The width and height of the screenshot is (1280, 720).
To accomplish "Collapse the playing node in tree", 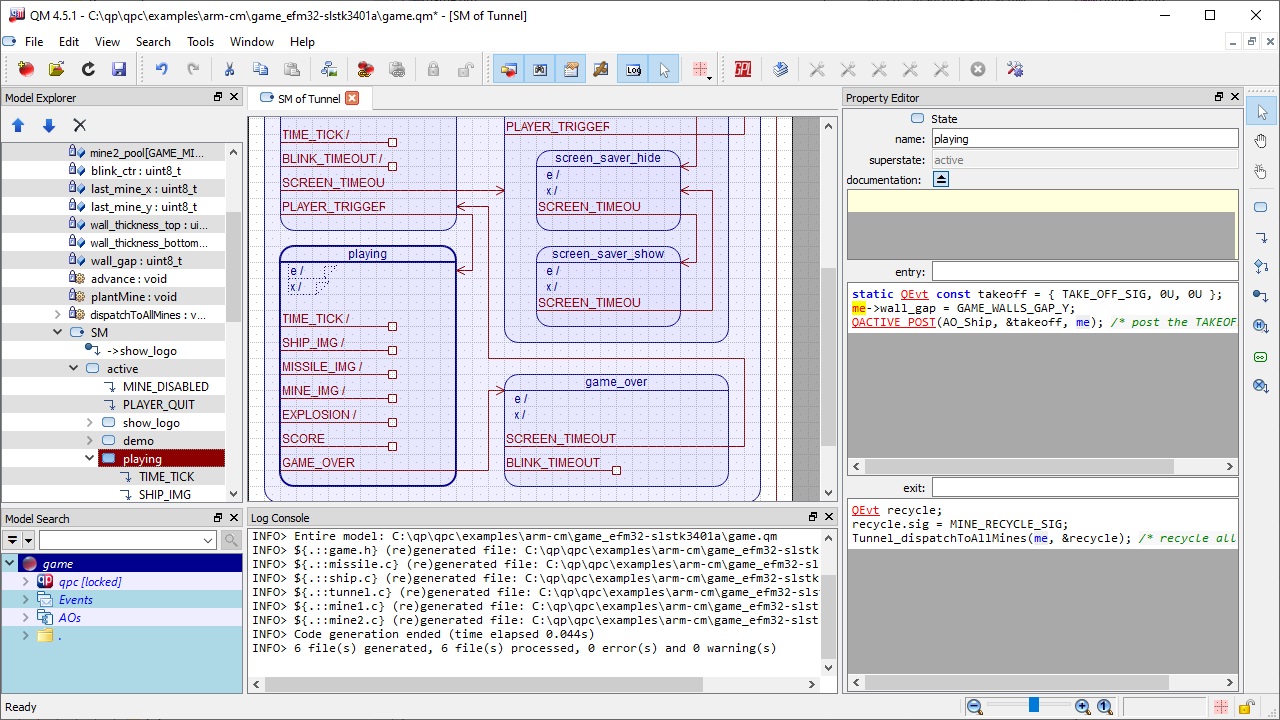I will pyautogui.click(x=90, y=459).
